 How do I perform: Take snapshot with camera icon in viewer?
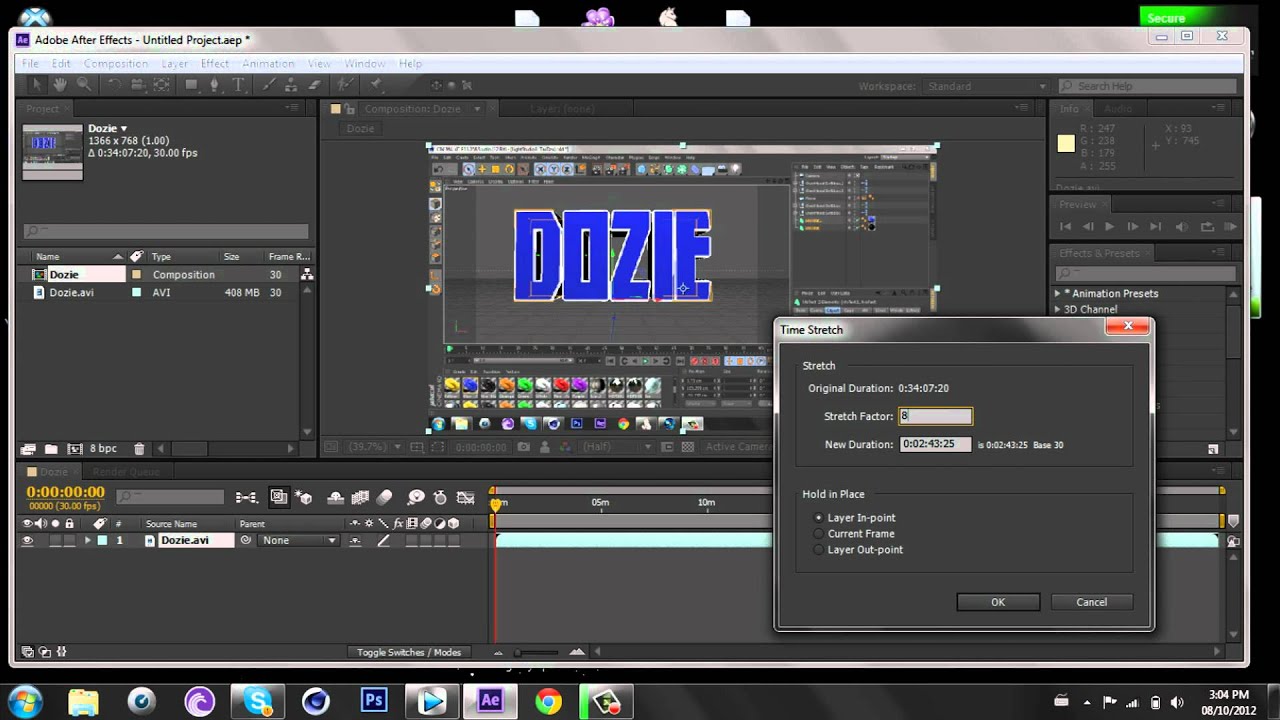tap(524, 447)
